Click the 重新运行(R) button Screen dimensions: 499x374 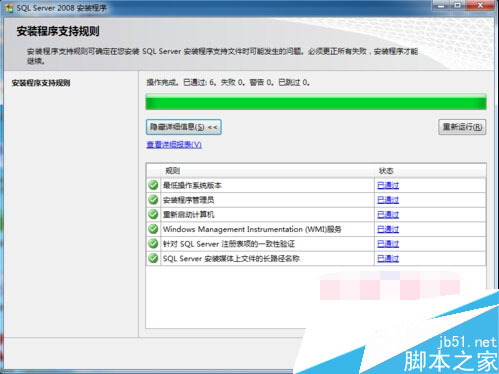click(x=462, y=127)
